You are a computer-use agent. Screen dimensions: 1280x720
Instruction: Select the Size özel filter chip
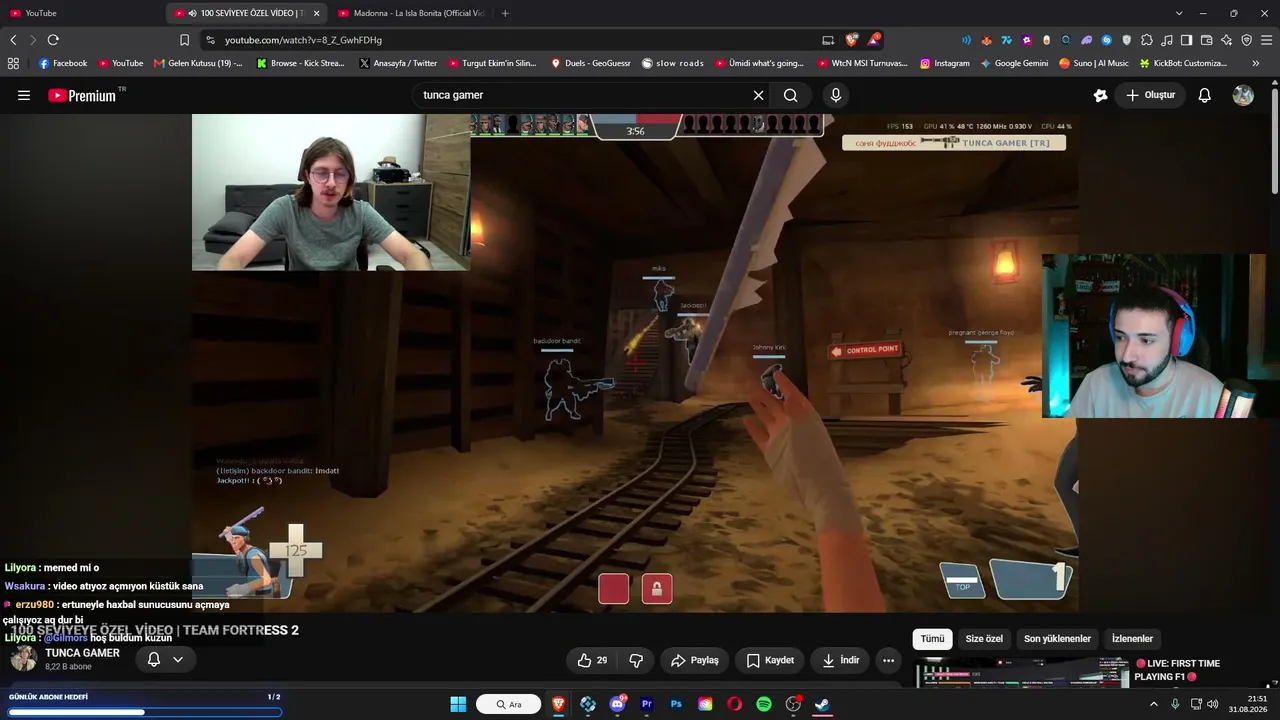tap(984, 639)
